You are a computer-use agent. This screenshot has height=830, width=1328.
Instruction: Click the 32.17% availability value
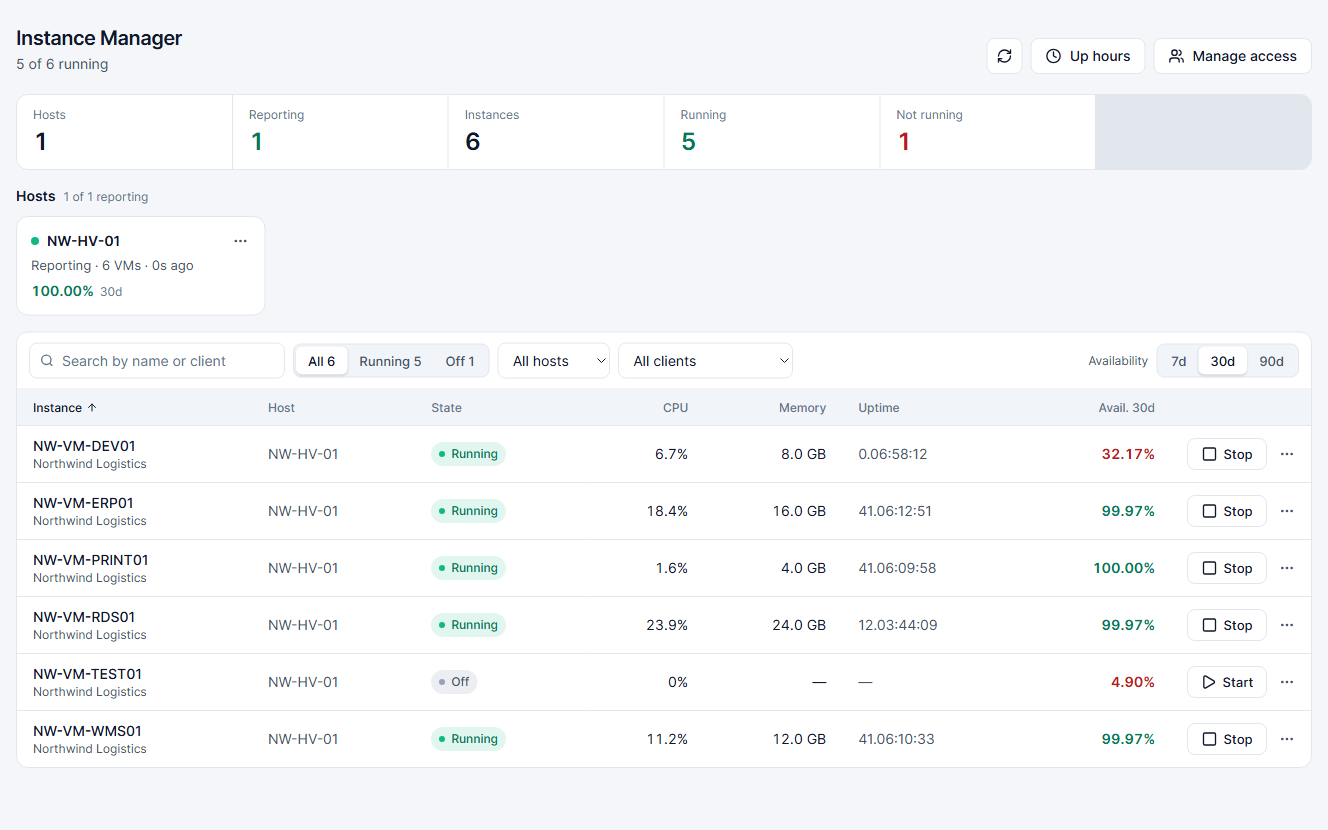click(x=1128, y=454)
